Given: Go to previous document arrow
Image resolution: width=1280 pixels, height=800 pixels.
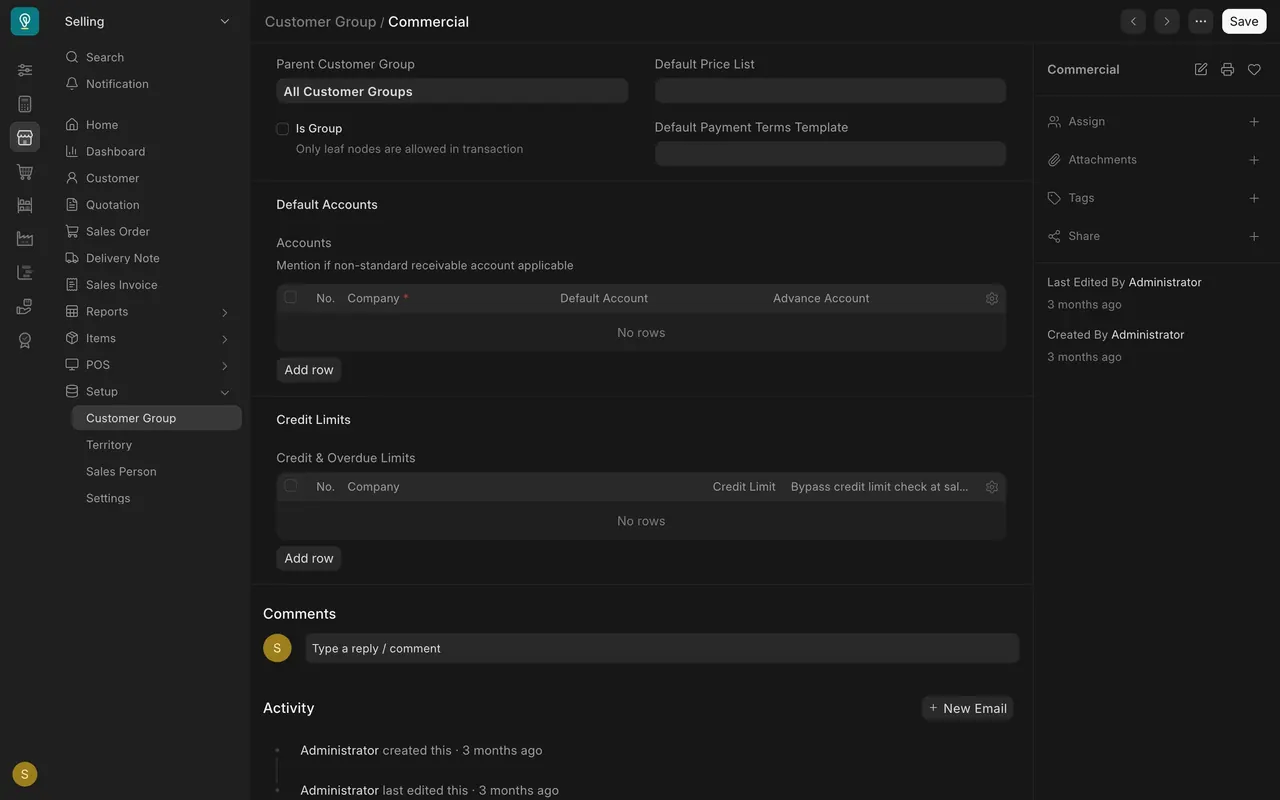Looking at the screenshot, I should point(1133,21).
